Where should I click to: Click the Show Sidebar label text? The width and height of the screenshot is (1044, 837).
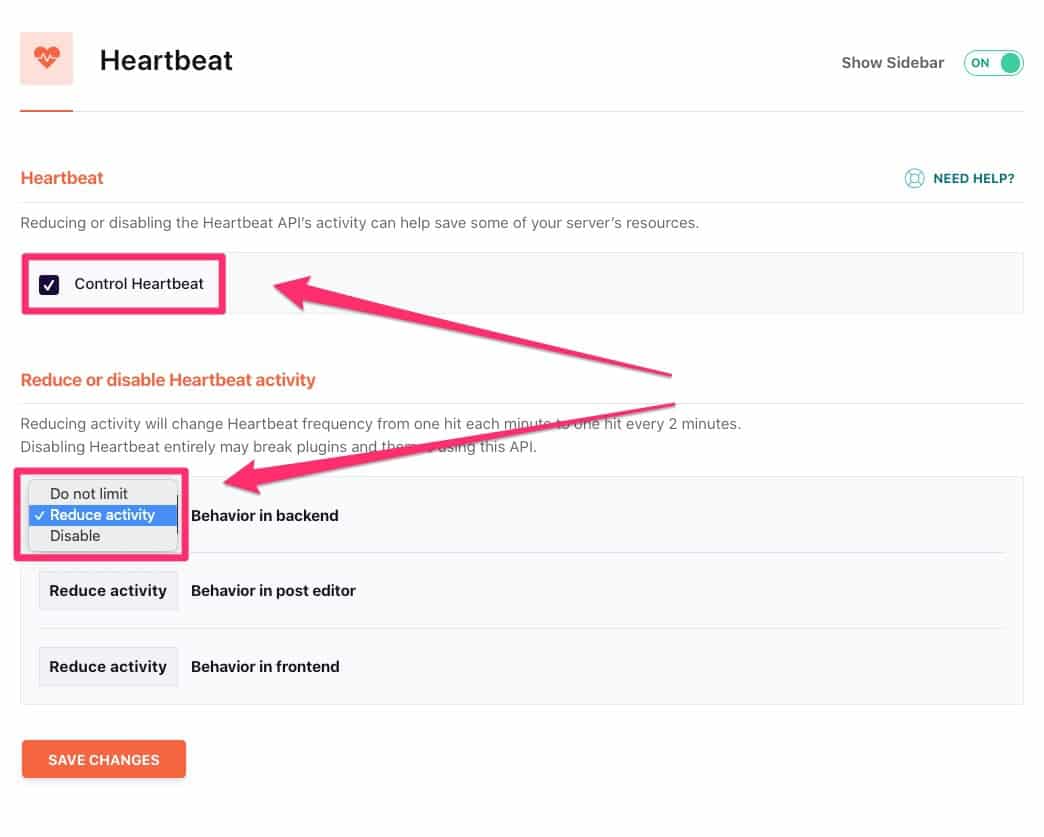pyautogui.click(x=892, y=62)
